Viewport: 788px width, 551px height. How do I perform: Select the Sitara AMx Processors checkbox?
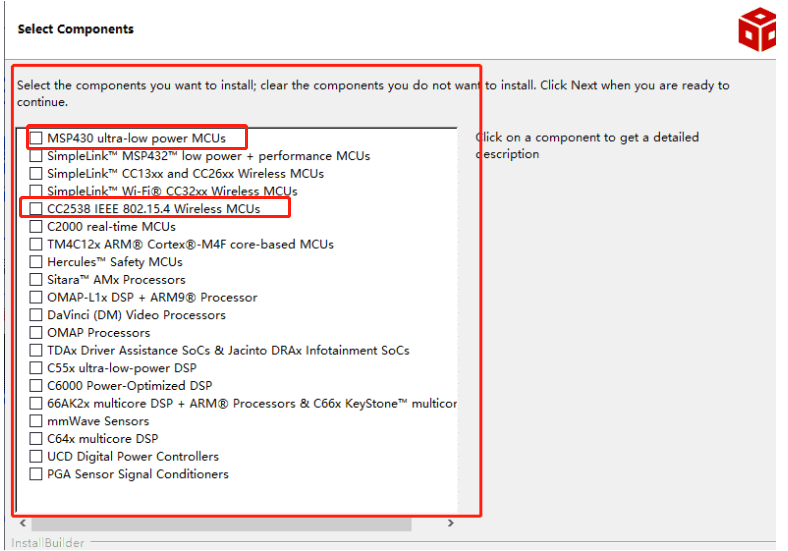[36, 279]
